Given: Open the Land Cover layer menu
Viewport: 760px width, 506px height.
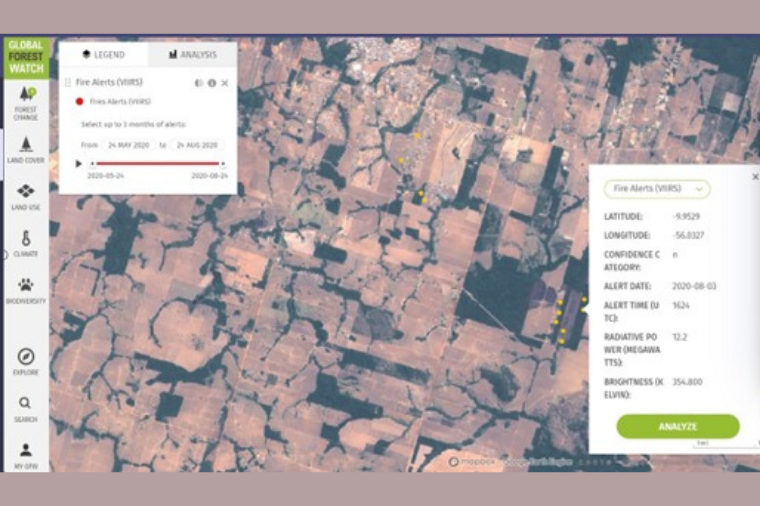Looking at the screenshot, I should coord(25,148).
